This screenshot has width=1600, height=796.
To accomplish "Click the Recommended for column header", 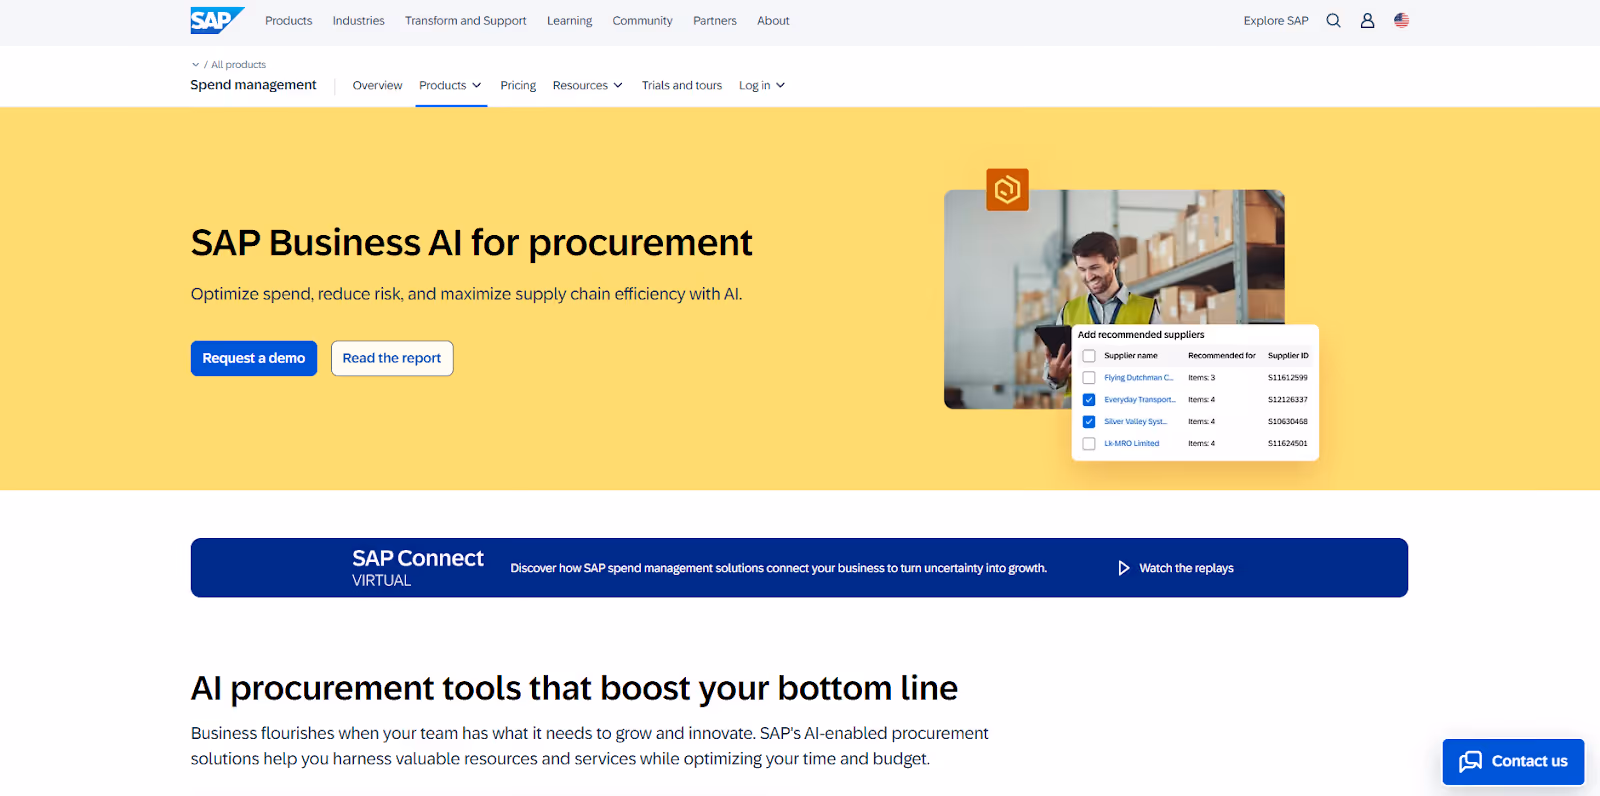I will (x=1221, y=356).
